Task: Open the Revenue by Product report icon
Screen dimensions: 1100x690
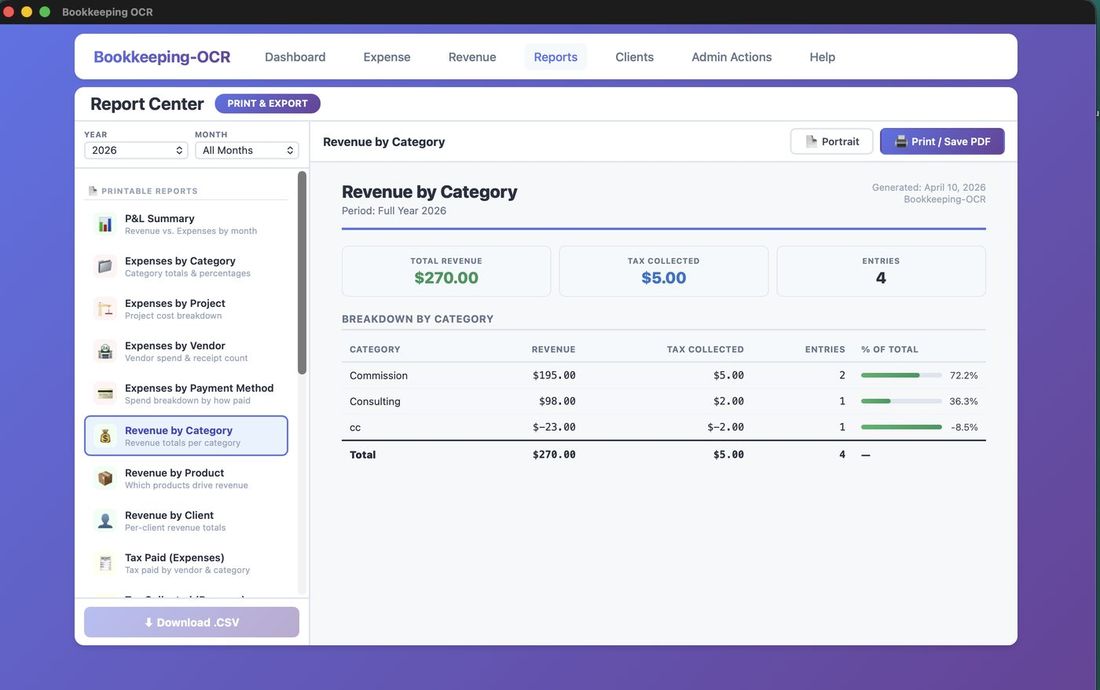Action: coord(104,477)
